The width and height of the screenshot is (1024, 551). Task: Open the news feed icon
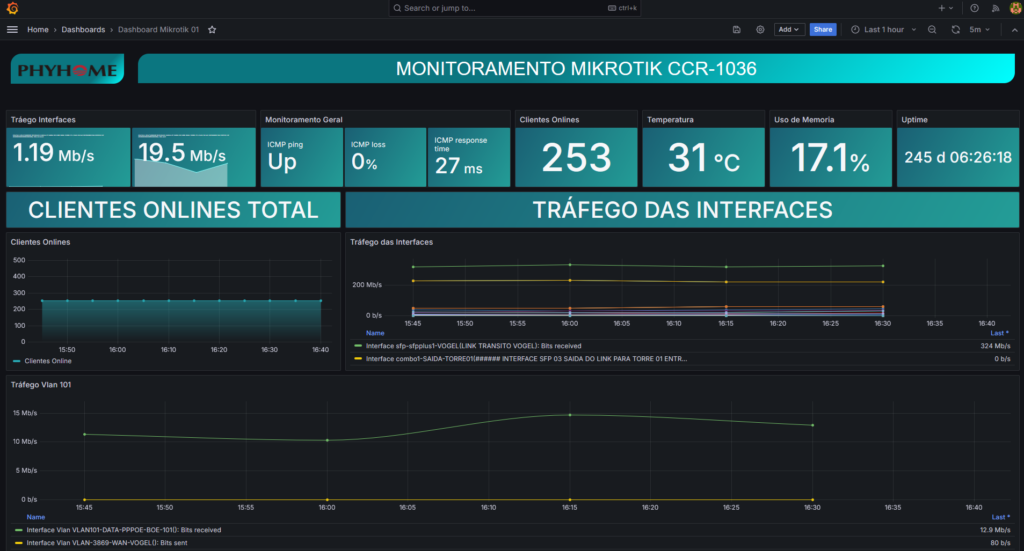(x=993, y=8)
